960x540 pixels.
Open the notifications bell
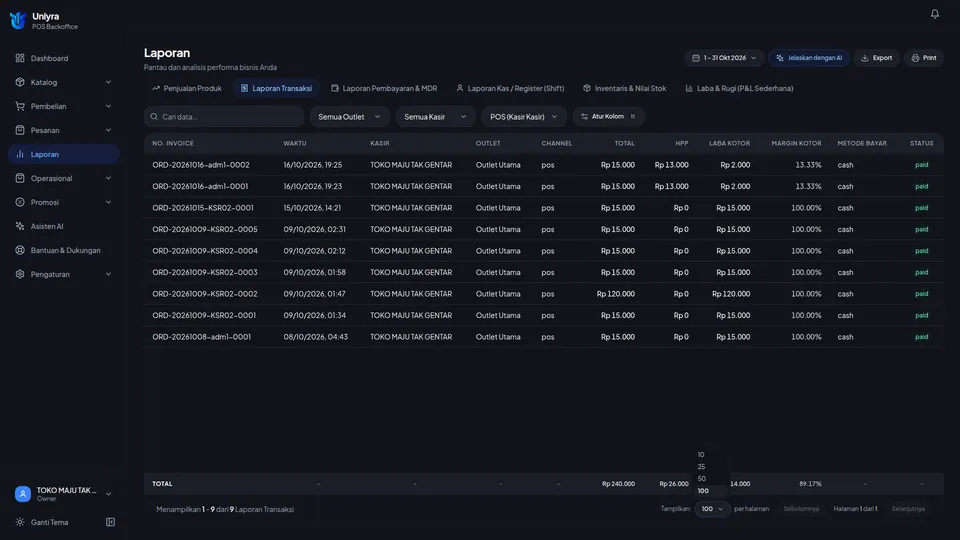(x=934, y=13)
